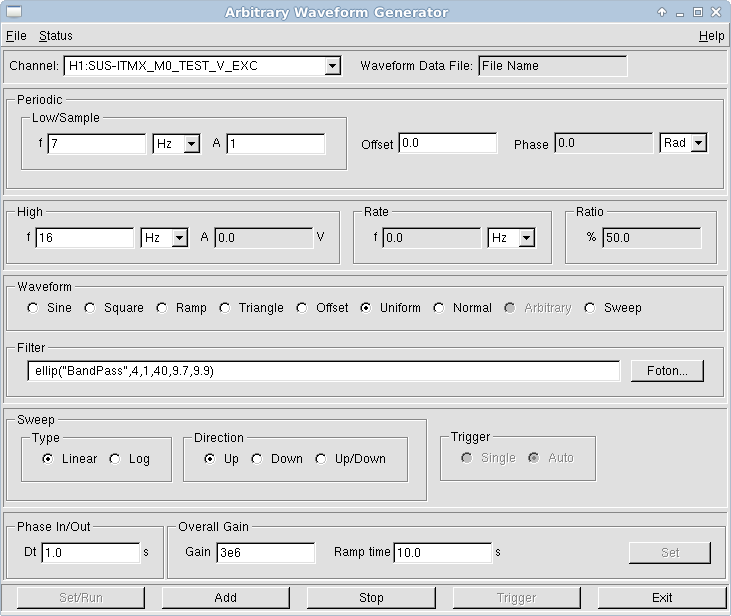
Task: Click the Set/Run button
Action: pyautogui.click(x=81, y=598)
